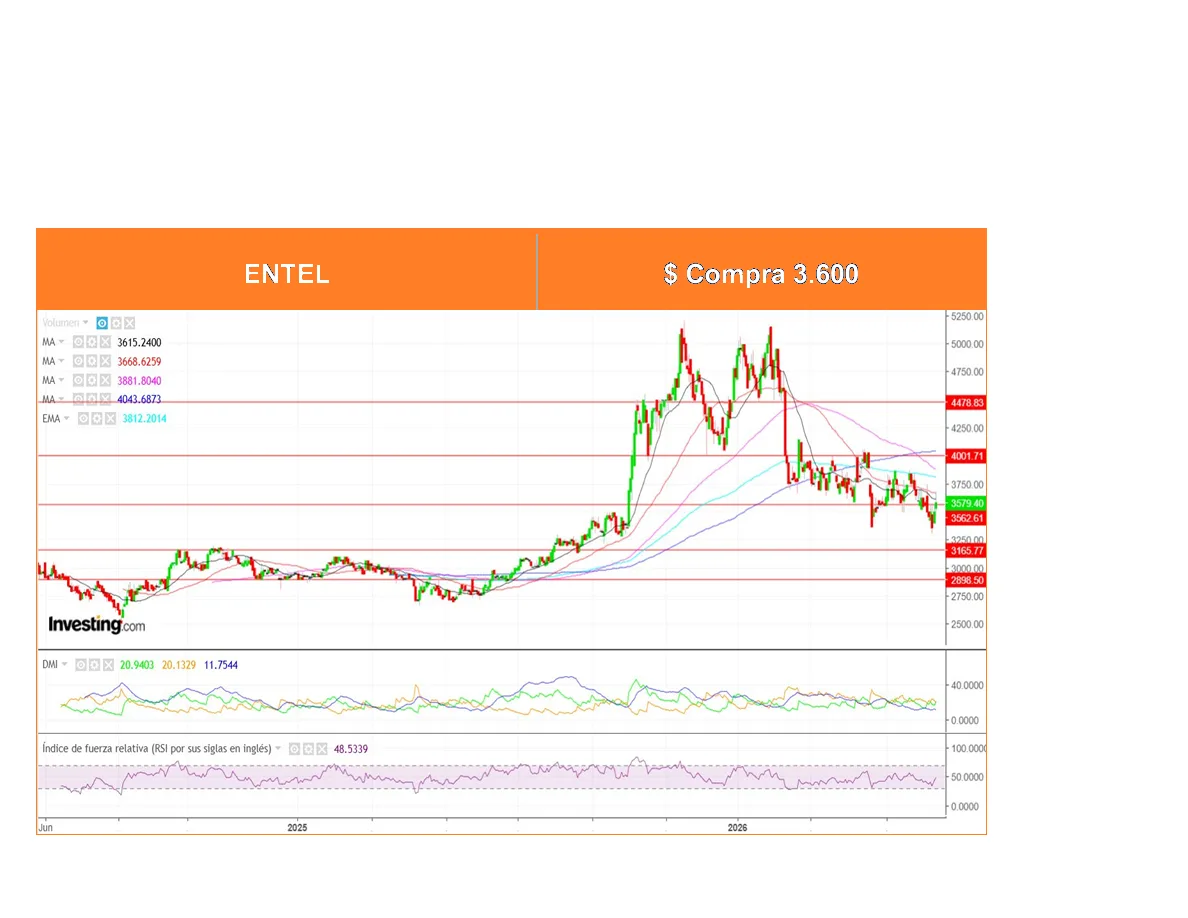Click the DMI indicator name label
Screen dimensions: 1188x918
click(50, 665)
